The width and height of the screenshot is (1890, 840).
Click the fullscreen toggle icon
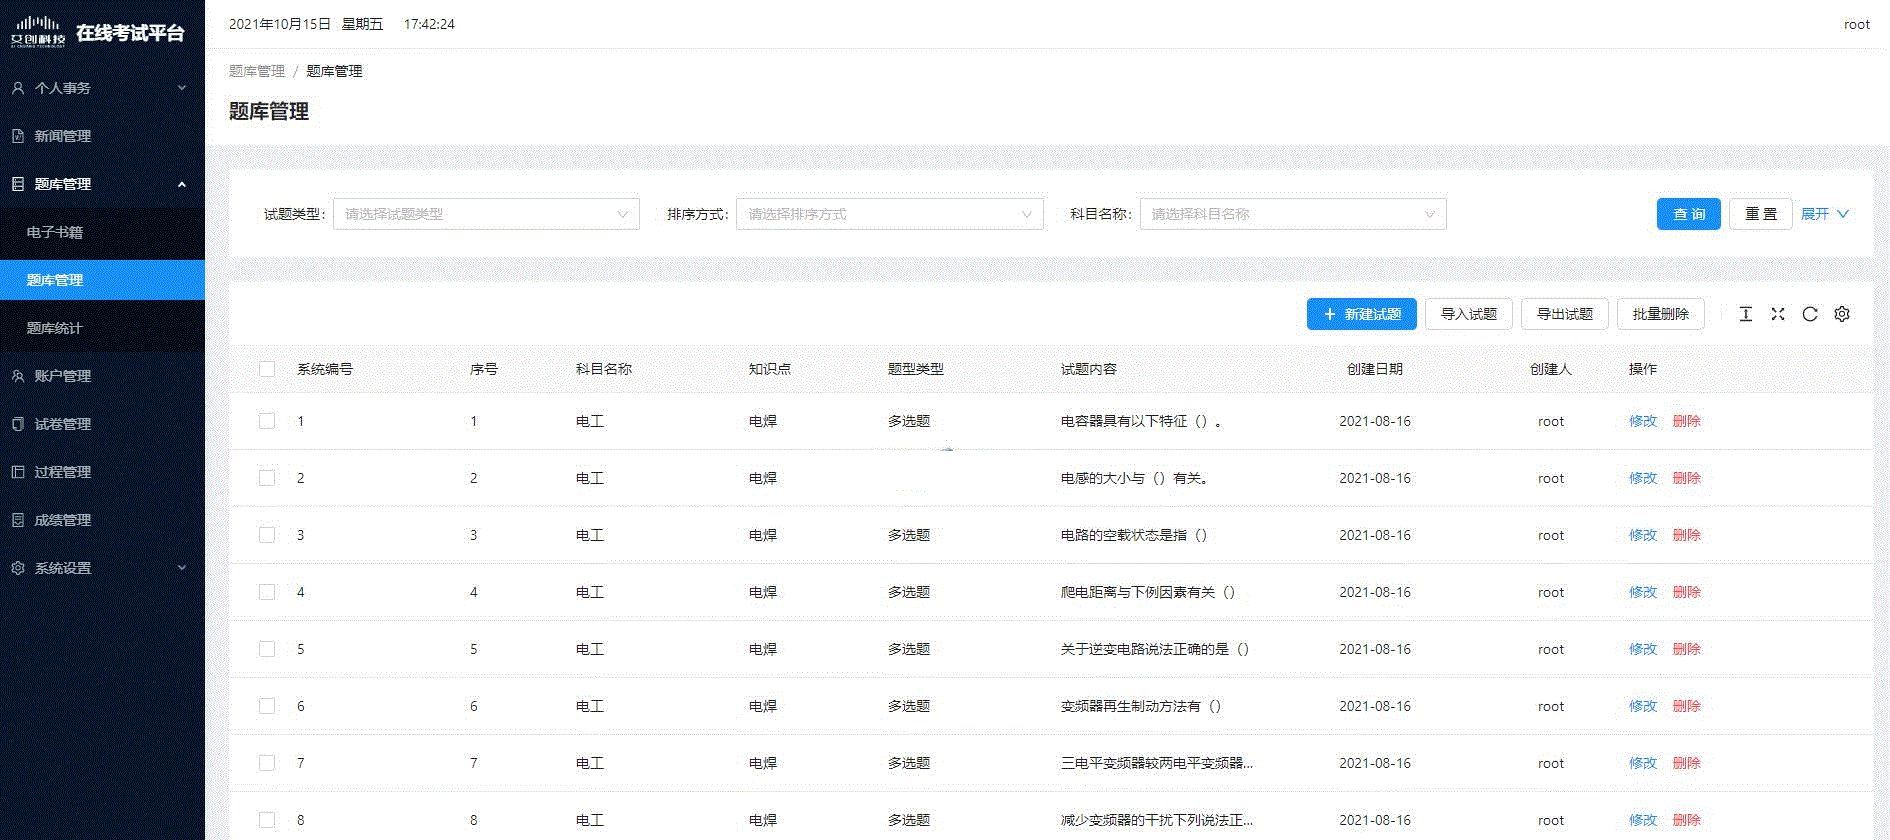coord(1777,314)
